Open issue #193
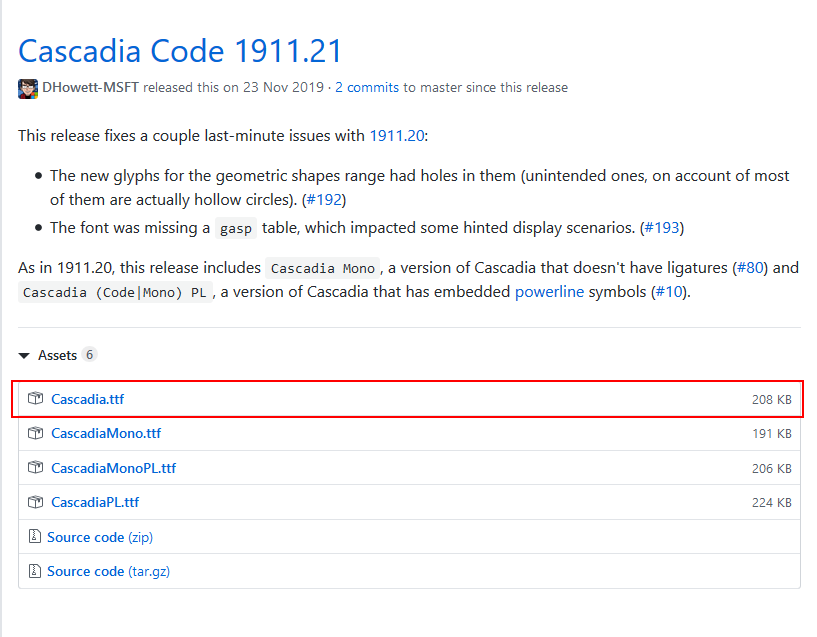Viewport: 817px width, 637px height. pos(661,227)
